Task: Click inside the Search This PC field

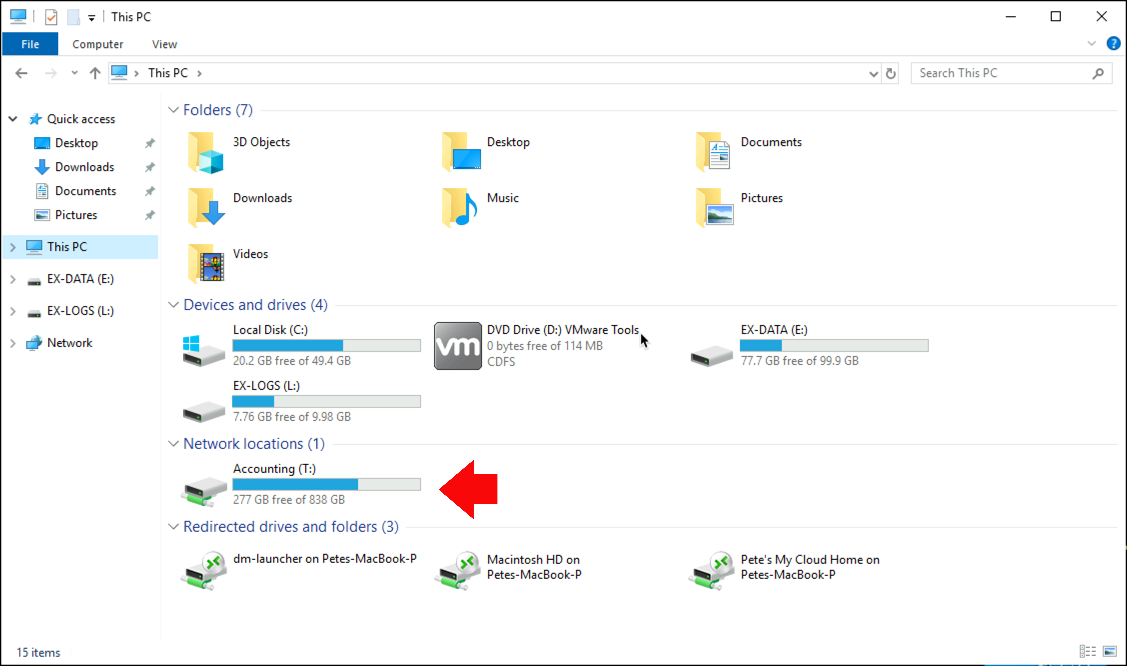Action: [1000, 72]
